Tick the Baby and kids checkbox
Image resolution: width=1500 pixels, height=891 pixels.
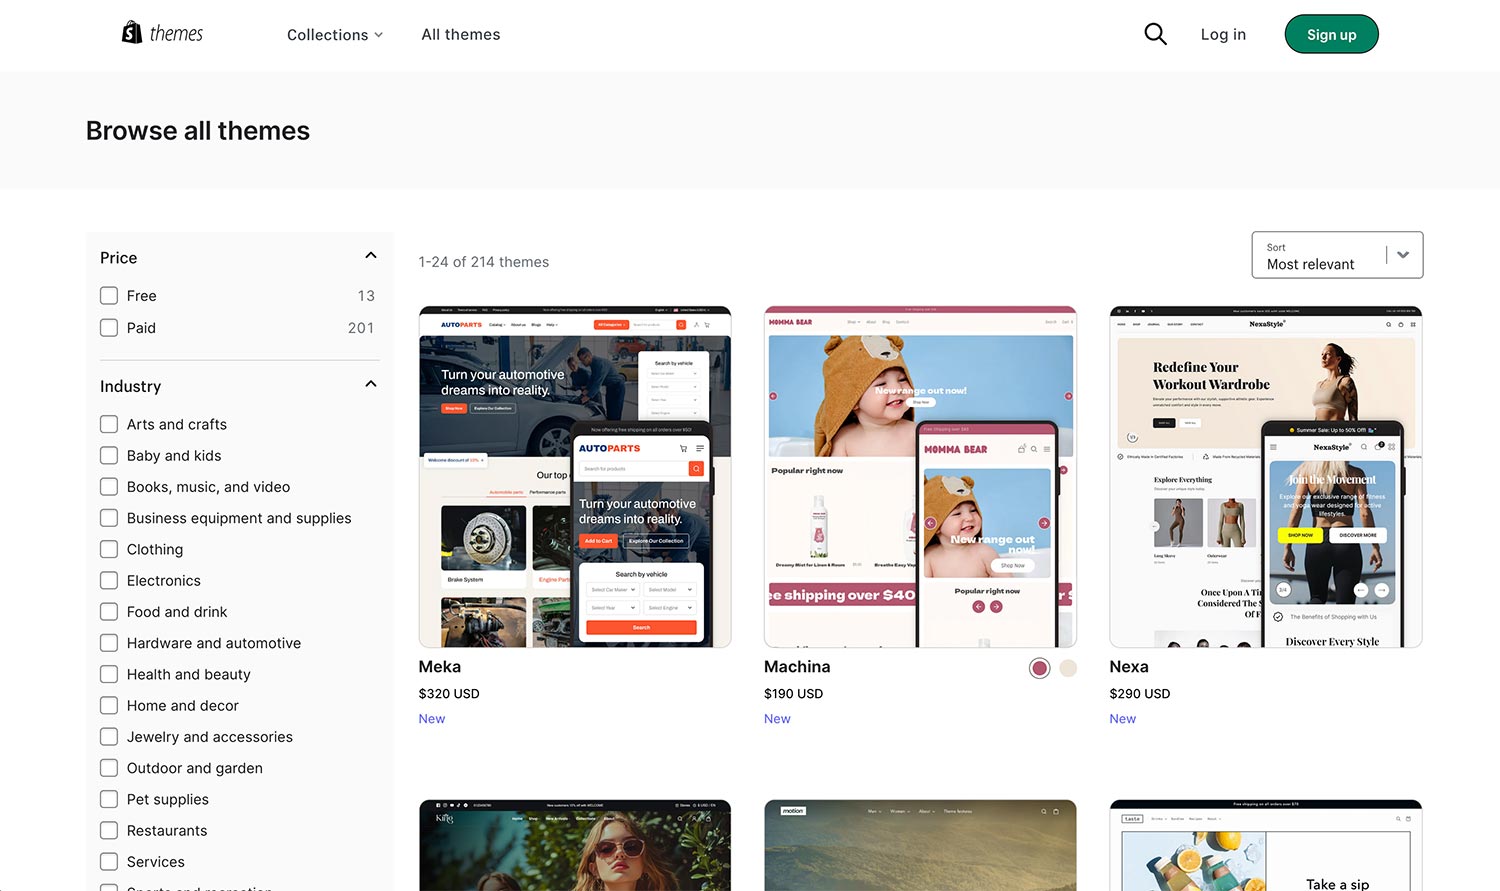[109, 455]
